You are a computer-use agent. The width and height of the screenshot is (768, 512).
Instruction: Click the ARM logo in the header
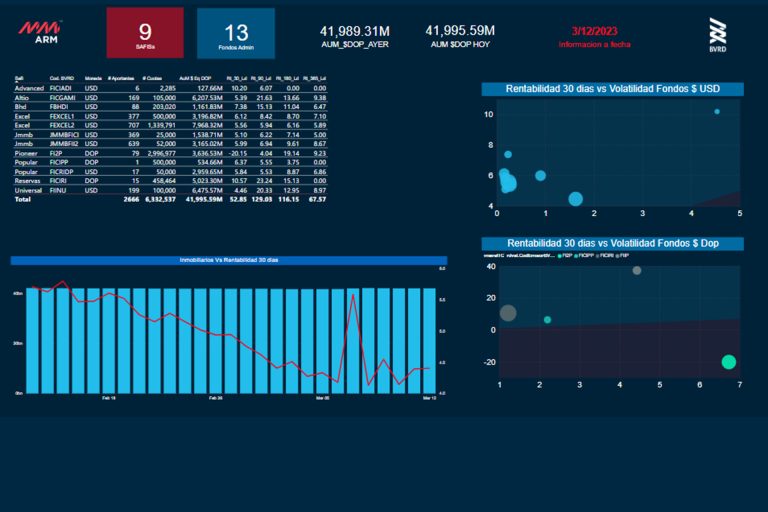(38, 32)
